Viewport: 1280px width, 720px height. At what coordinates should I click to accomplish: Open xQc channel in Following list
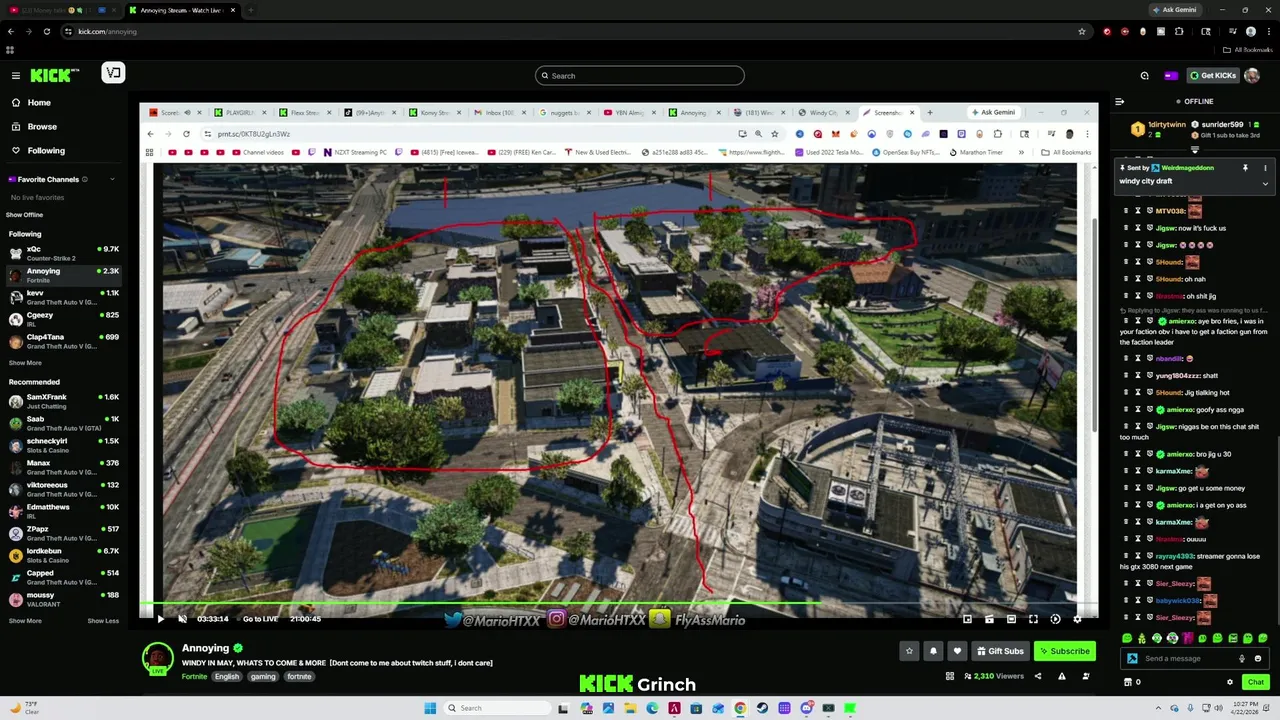point(64,253)
